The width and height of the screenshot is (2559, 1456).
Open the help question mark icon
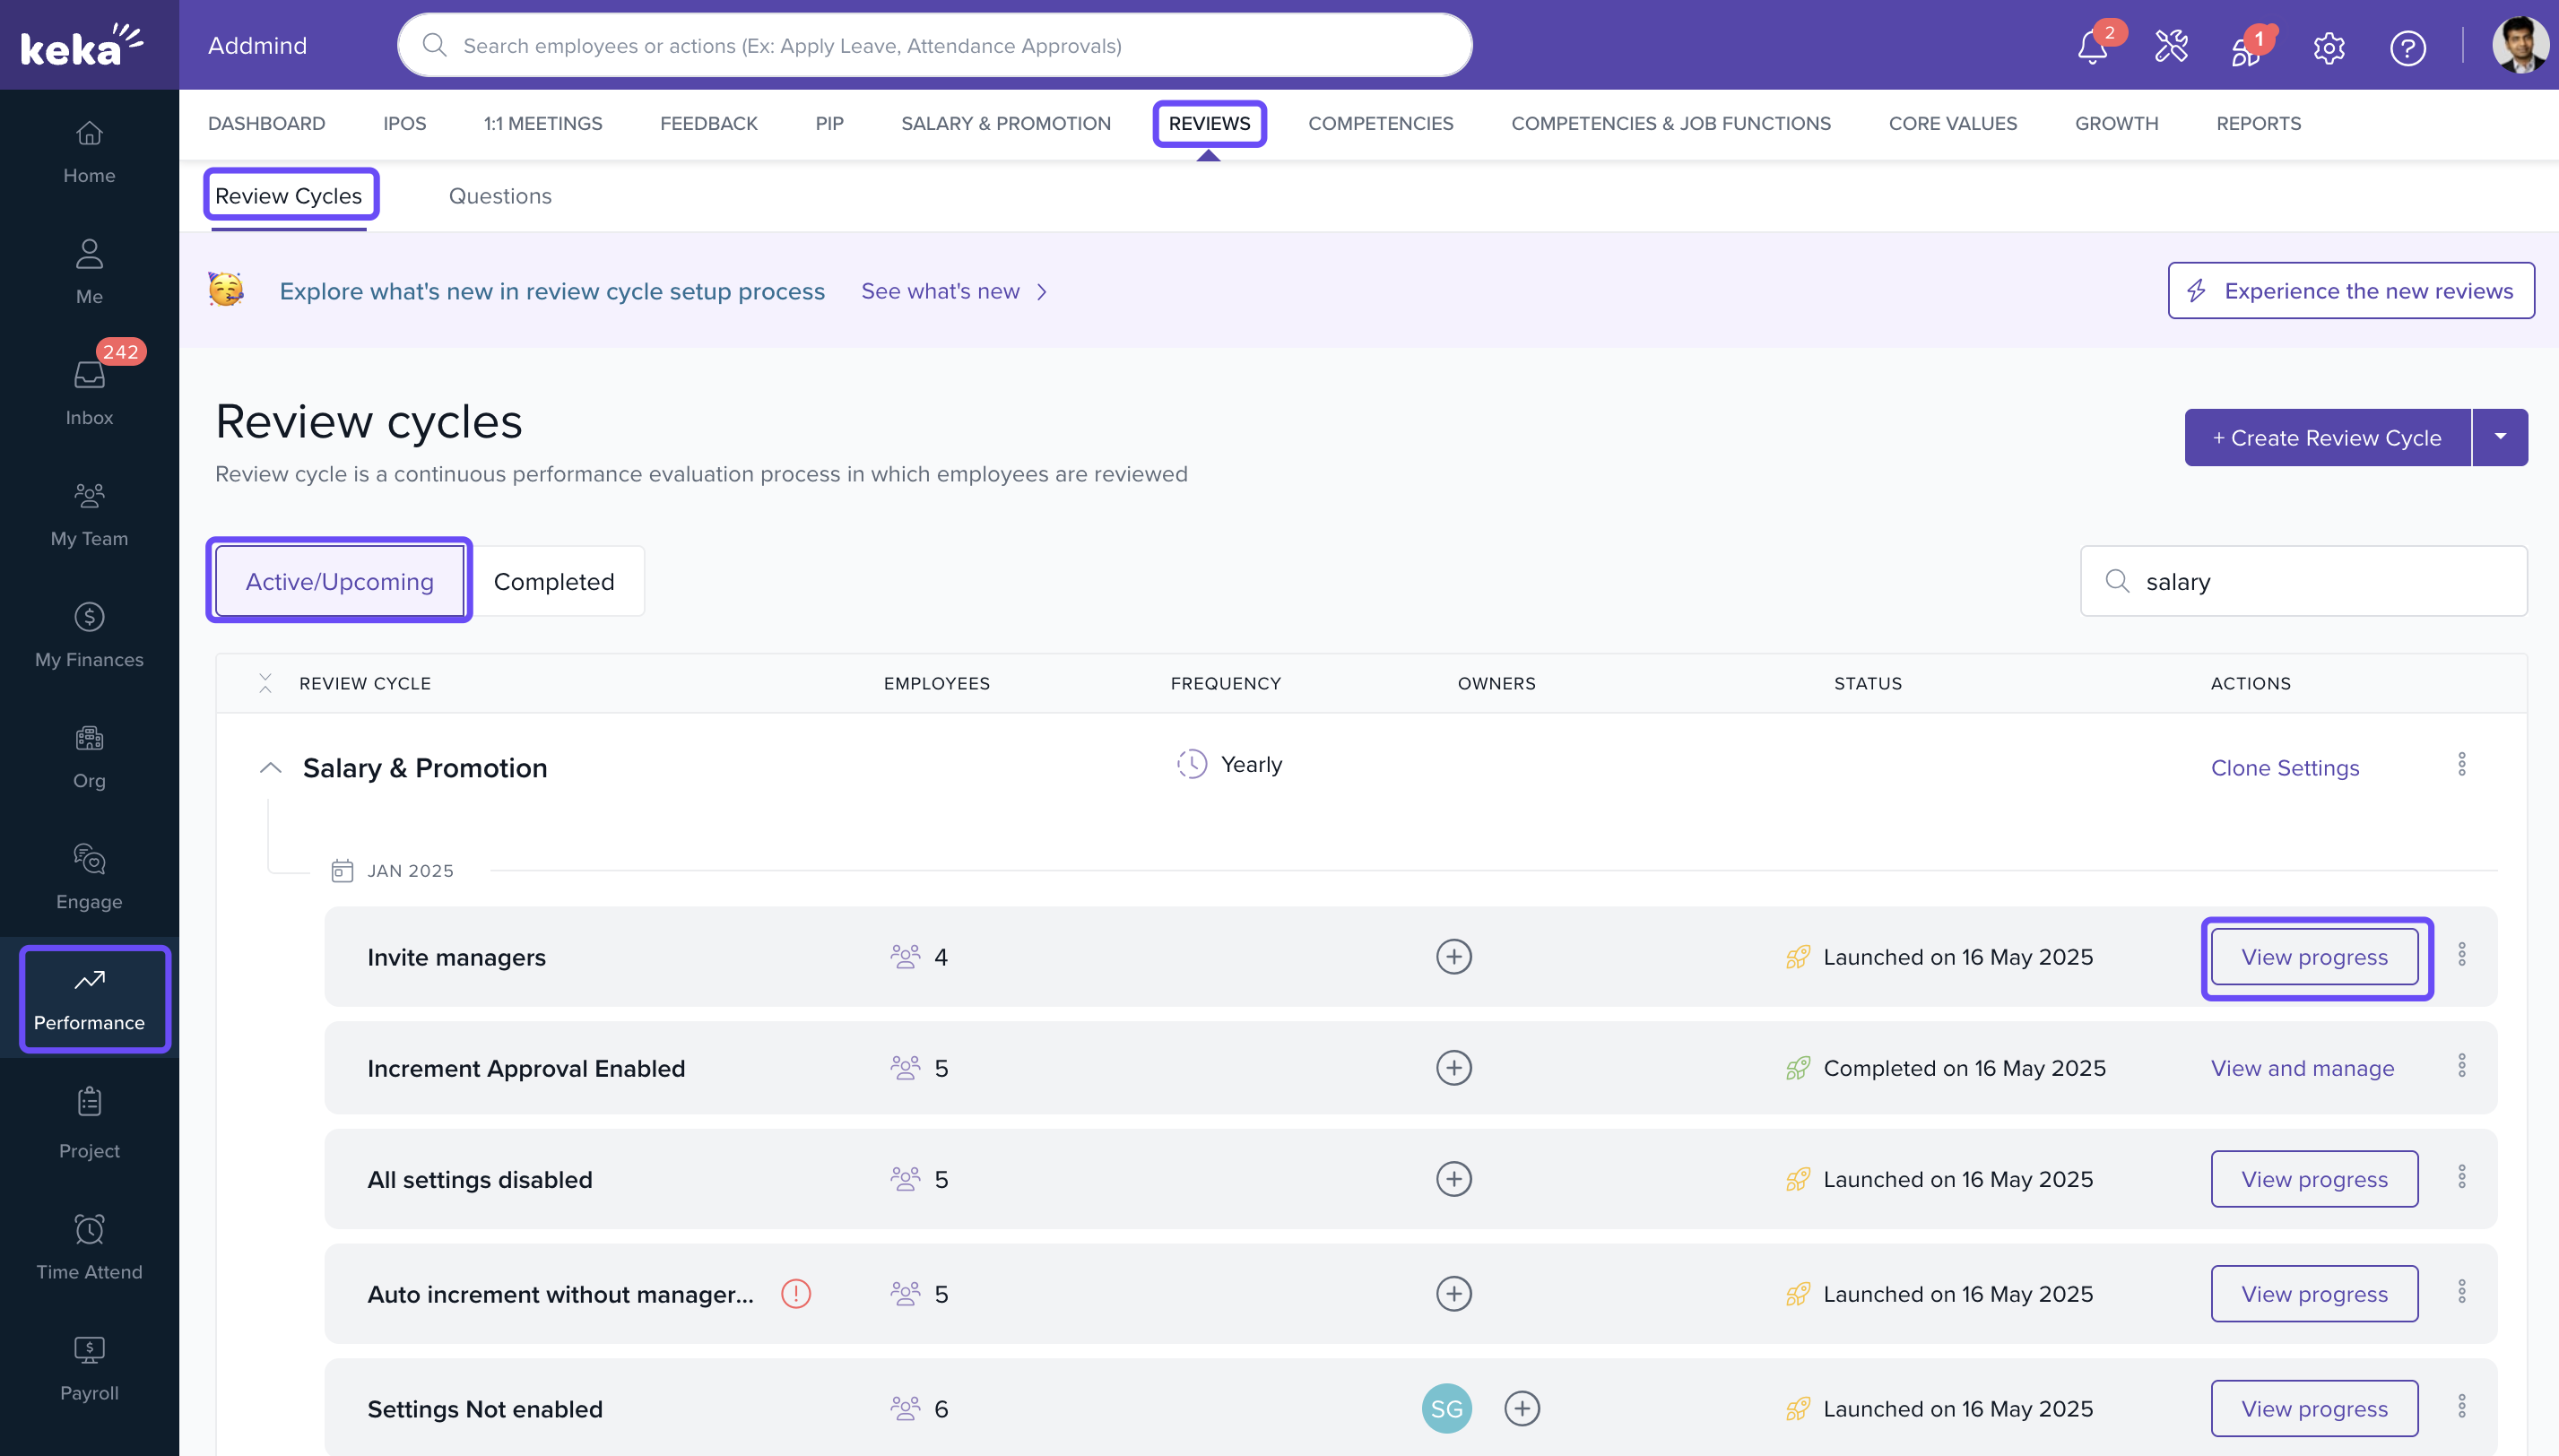(2407, 47)
